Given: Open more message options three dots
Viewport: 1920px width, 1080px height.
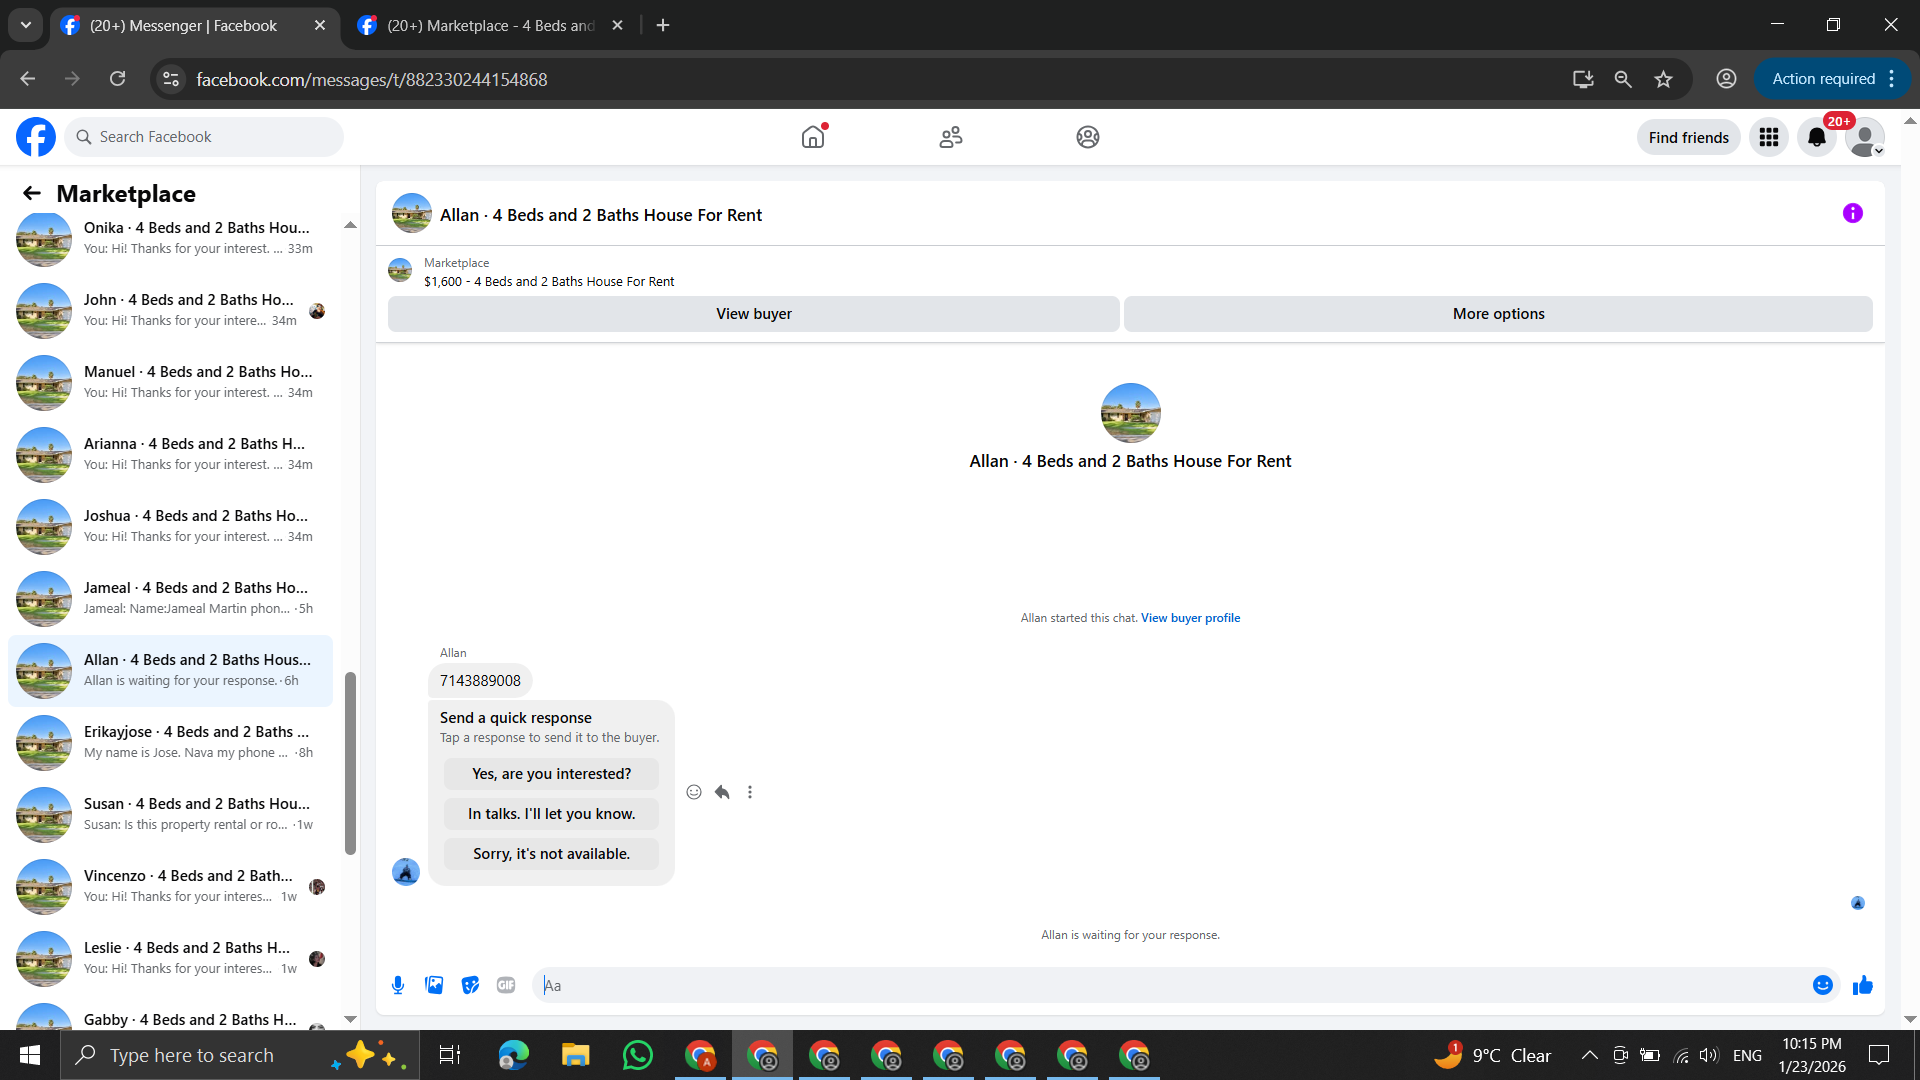Looking at the screenshot, I should pyautogui.click(x=750, y=792).
